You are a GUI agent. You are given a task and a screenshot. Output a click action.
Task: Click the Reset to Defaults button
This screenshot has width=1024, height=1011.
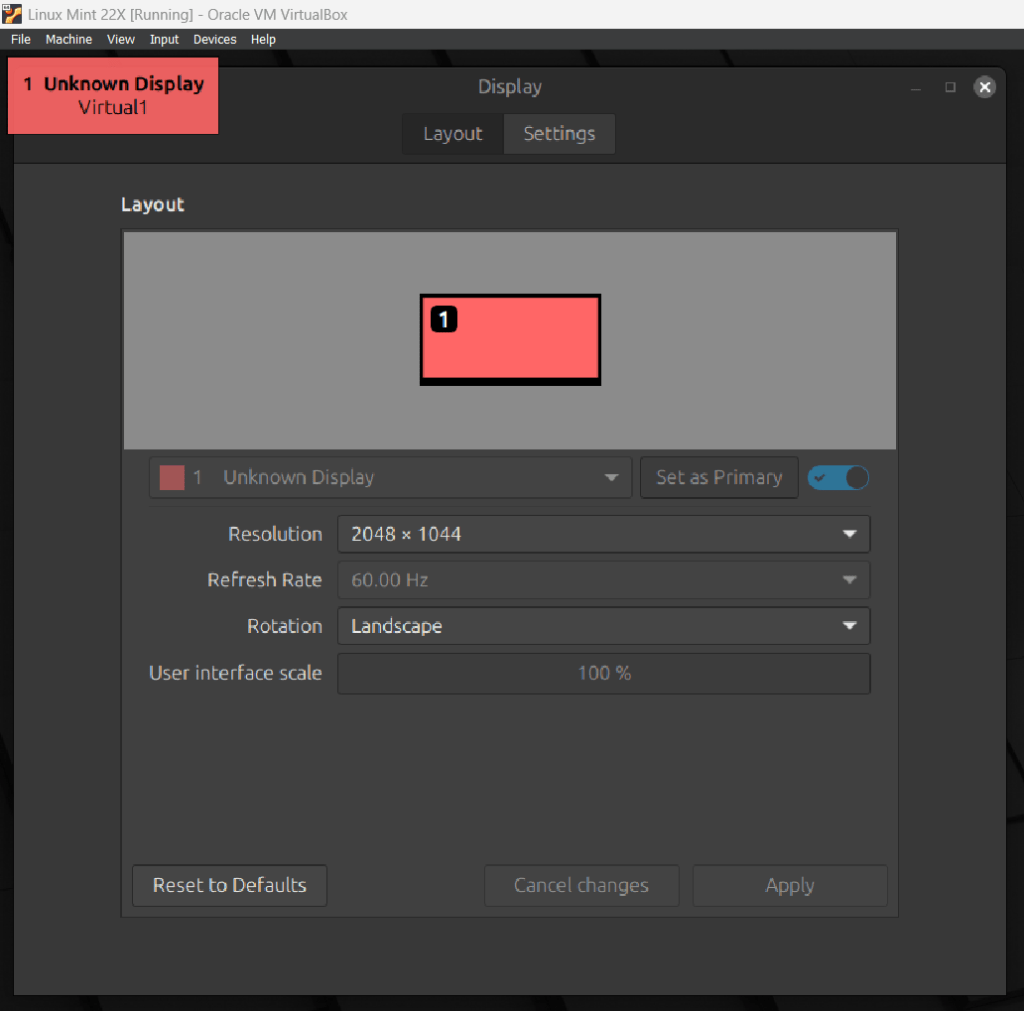[x=229, y=886]
